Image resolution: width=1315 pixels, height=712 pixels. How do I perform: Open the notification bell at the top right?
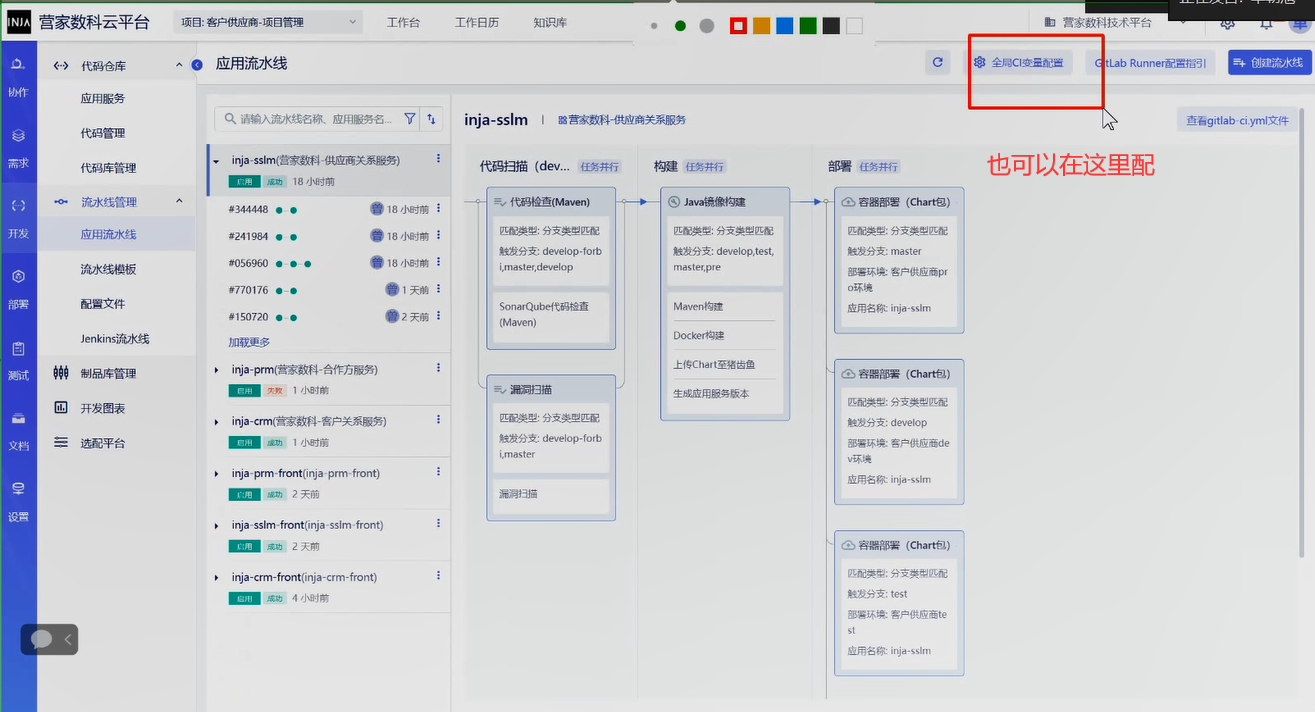click(x=1266, y=23)
